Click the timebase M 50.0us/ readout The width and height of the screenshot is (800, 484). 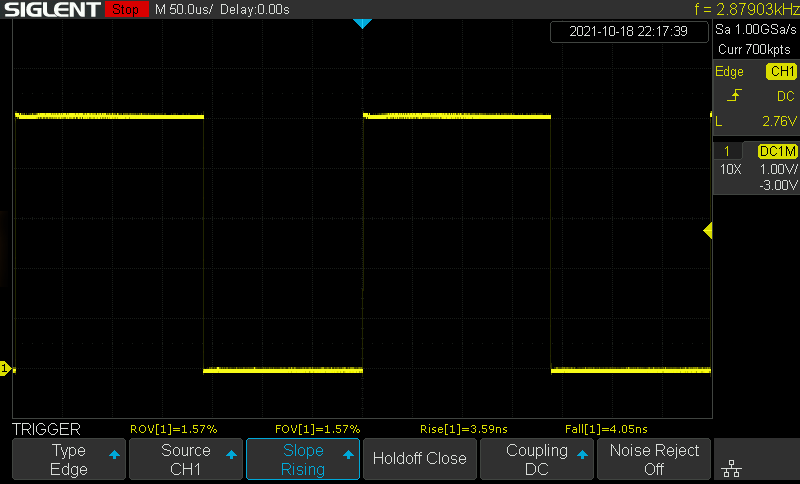pos(184,10)
